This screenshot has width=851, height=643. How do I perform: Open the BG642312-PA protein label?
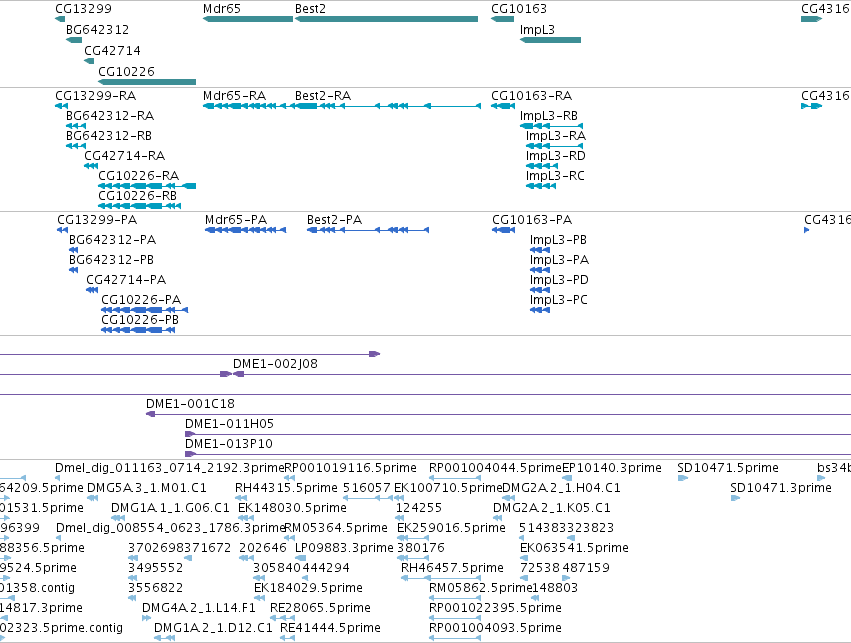(112, 240)
